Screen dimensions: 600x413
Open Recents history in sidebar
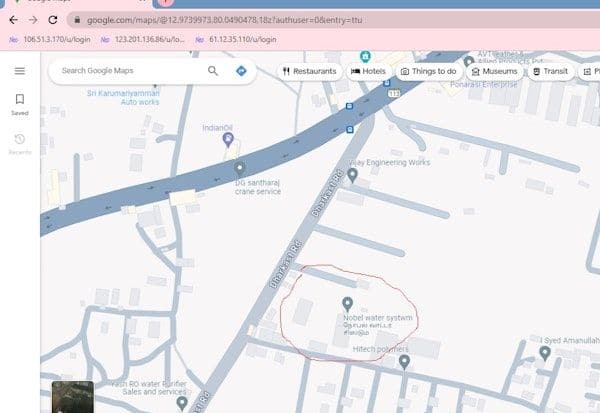pyautogui.click(x=20, y=139)
